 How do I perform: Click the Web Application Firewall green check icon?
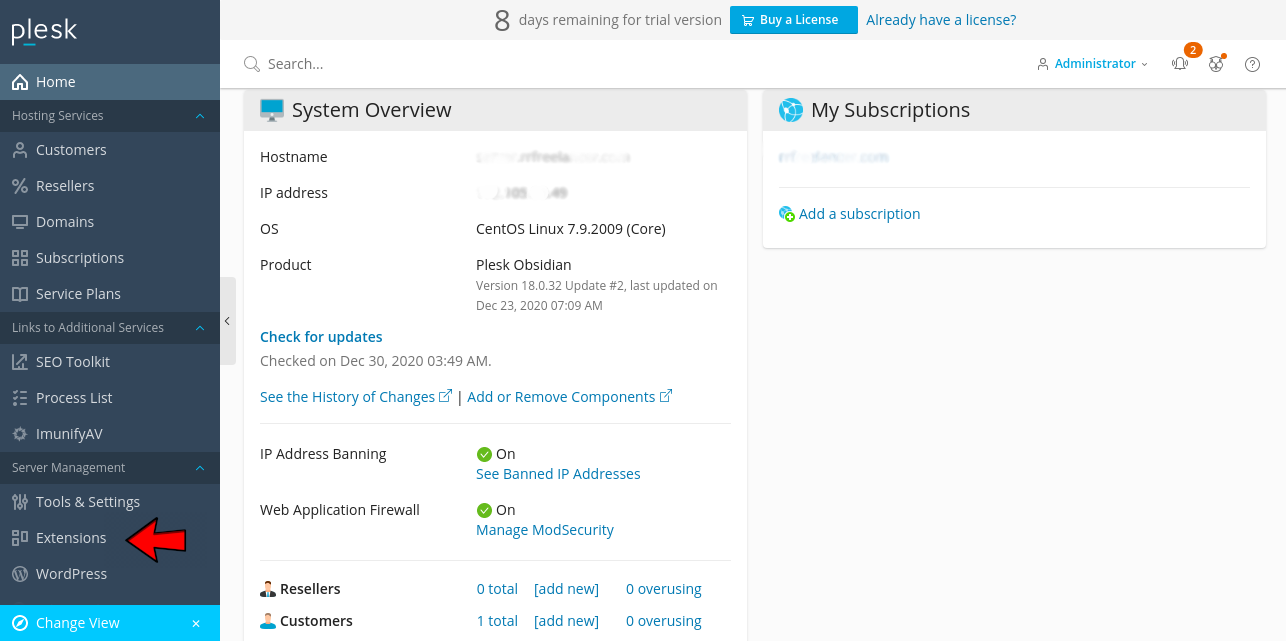484,510
